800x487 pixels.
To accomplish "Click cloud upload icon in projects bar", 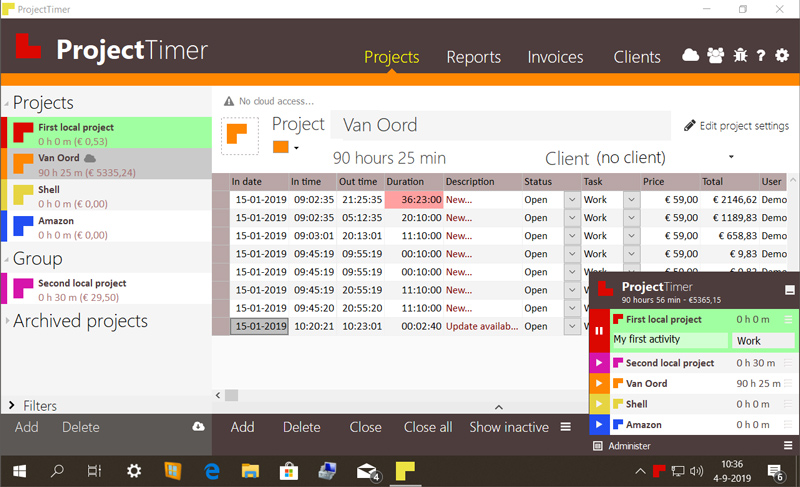I will pos(198,426).
